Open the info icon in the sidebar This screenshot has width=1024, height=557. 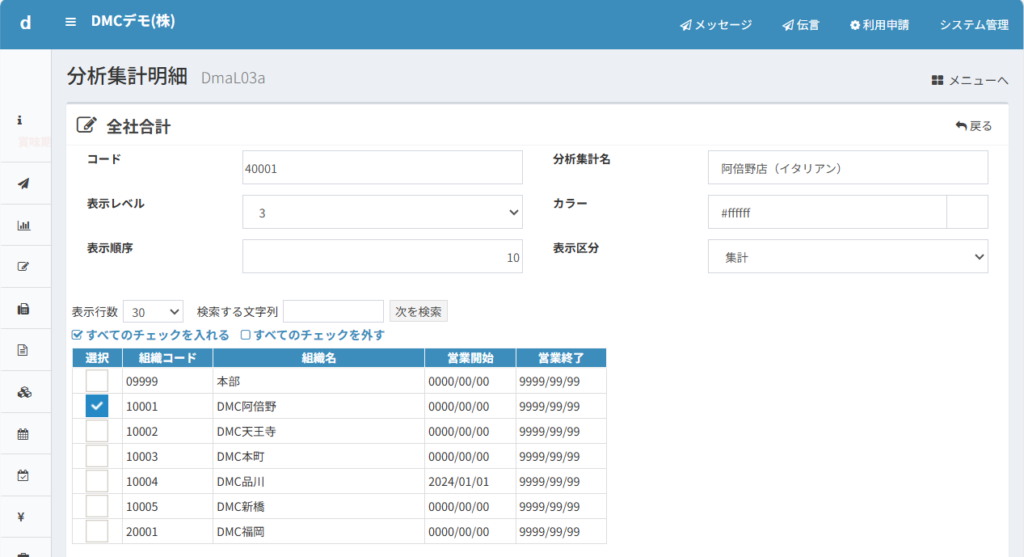point(20,120)
